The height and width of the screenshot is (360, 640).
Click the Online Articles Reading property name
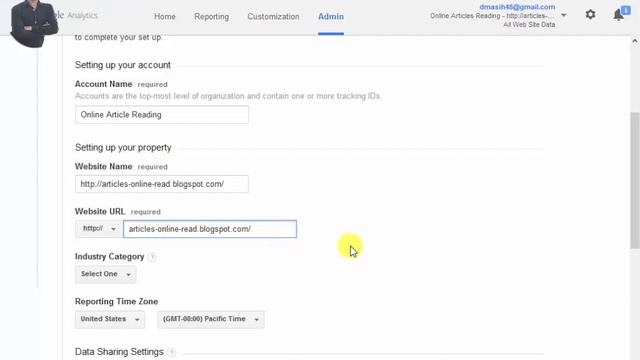tap(492, 16)
